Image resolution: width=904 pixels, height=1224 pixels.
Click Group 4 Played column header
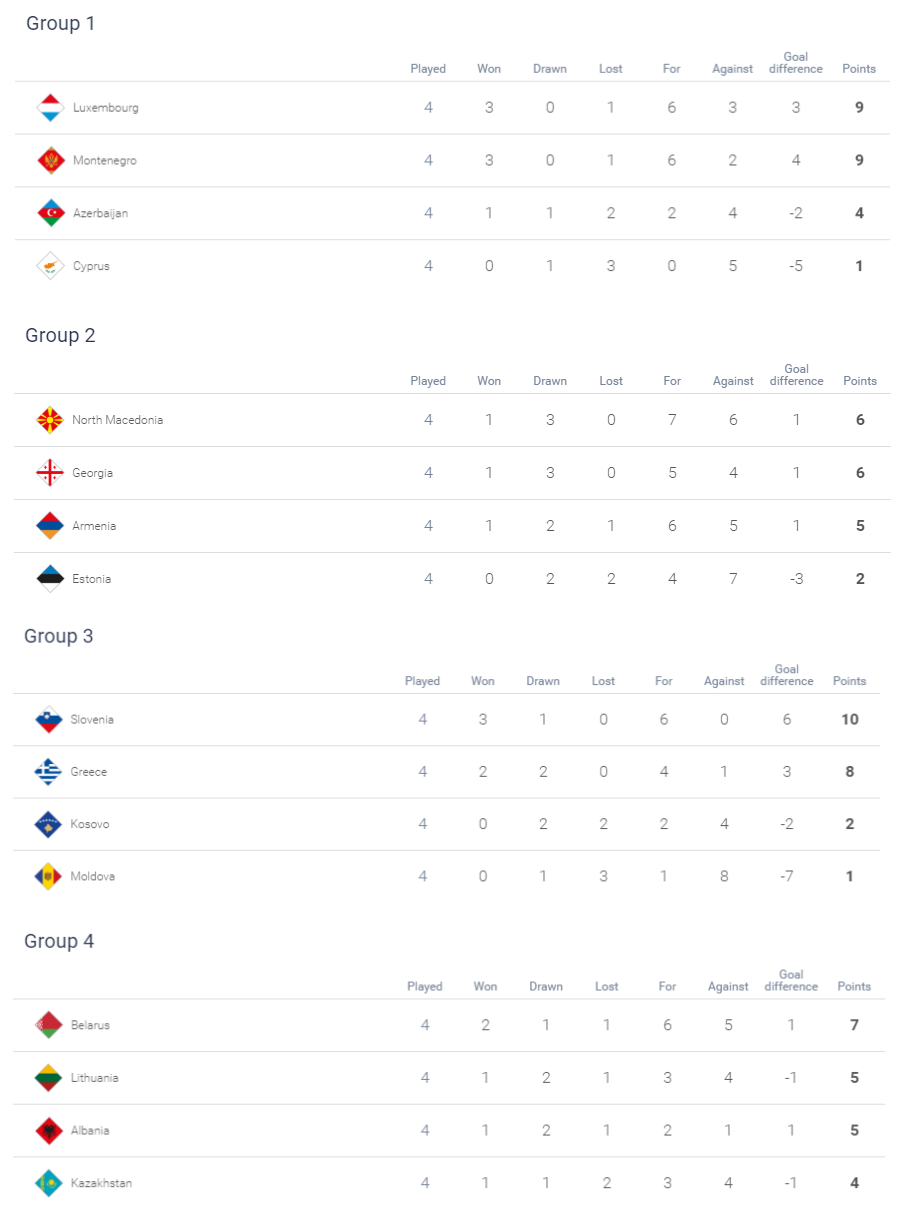pyautogui.click(x=425, y=986)
